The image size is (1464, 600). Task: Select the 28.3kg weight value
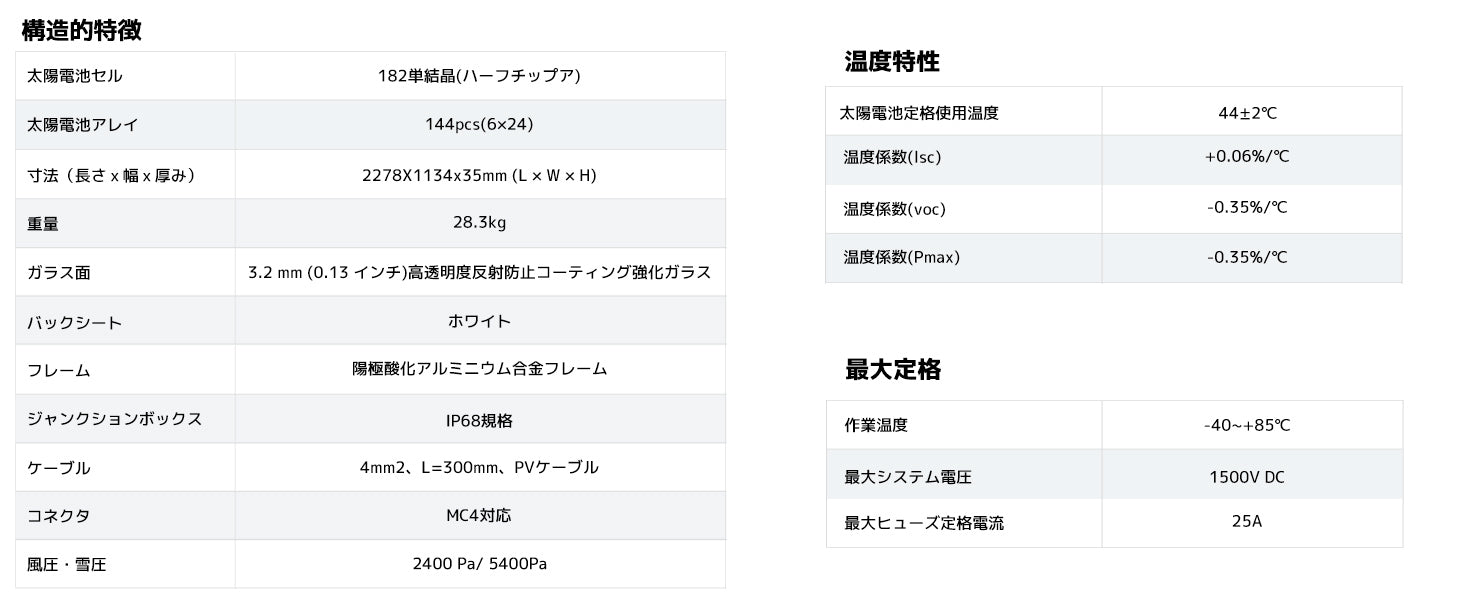pos(480,222)
